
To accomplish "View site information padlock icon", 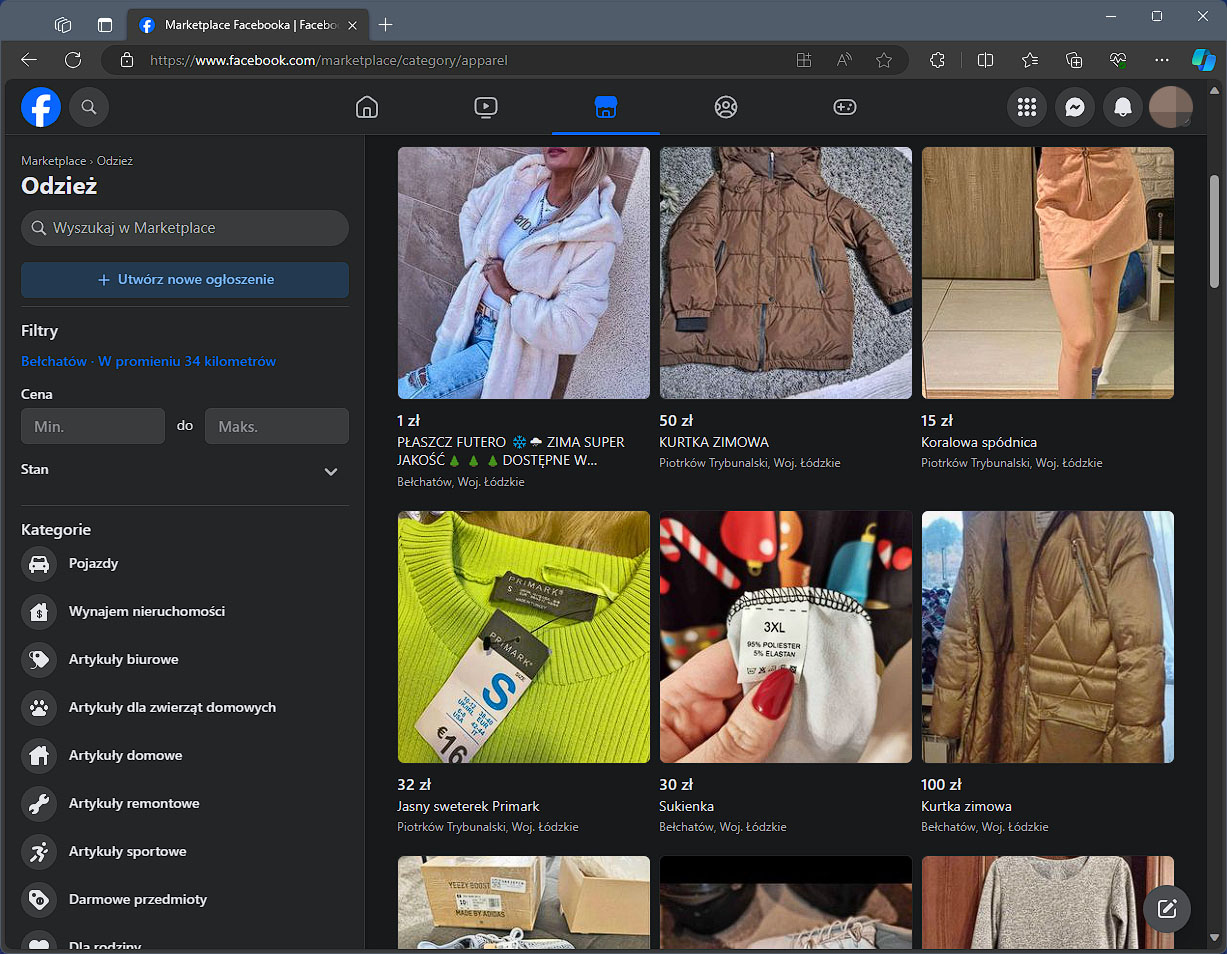I will pos(126,60).
